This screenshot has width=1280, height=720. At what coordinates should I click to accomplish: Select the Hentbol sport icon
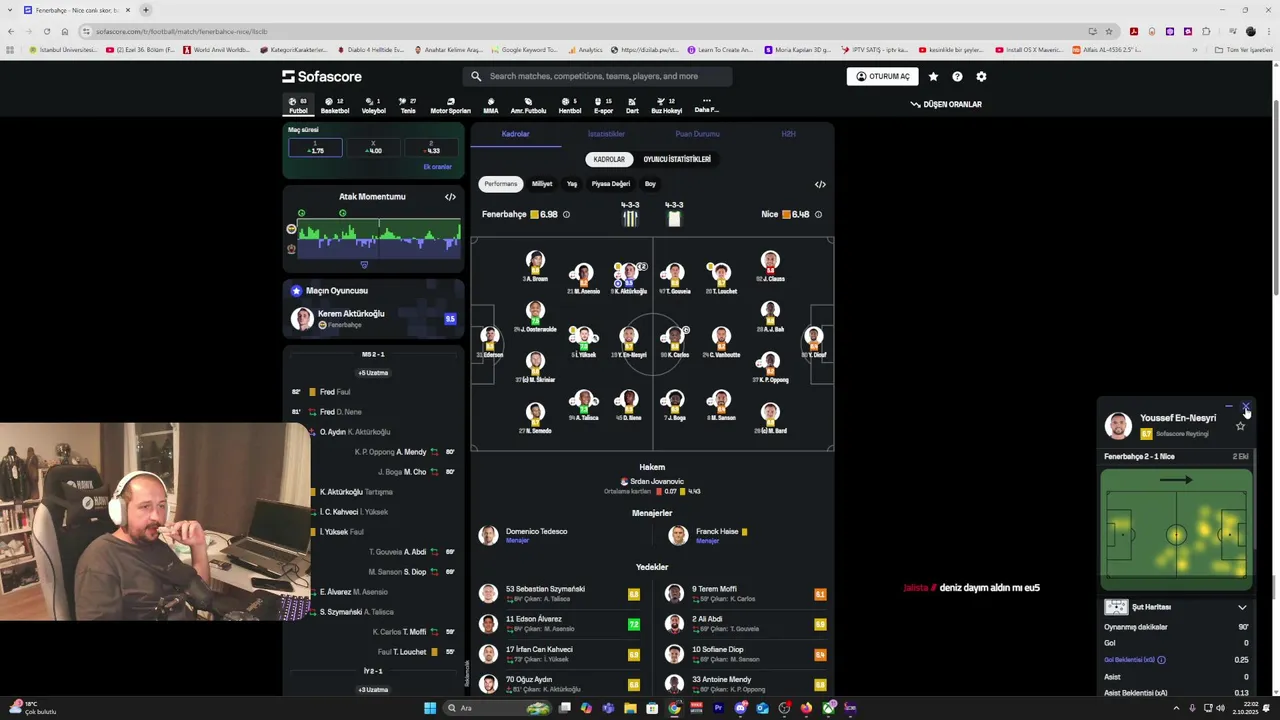[569, 105]
